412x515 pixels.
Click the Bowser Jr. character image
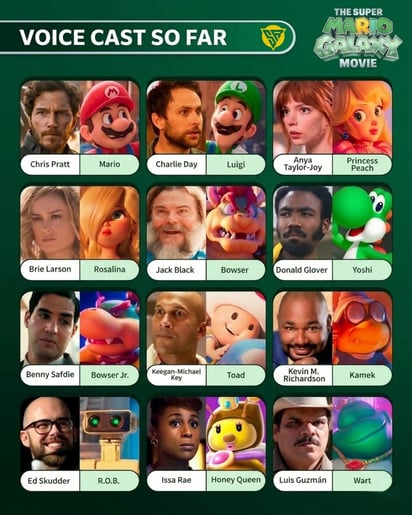110,328
